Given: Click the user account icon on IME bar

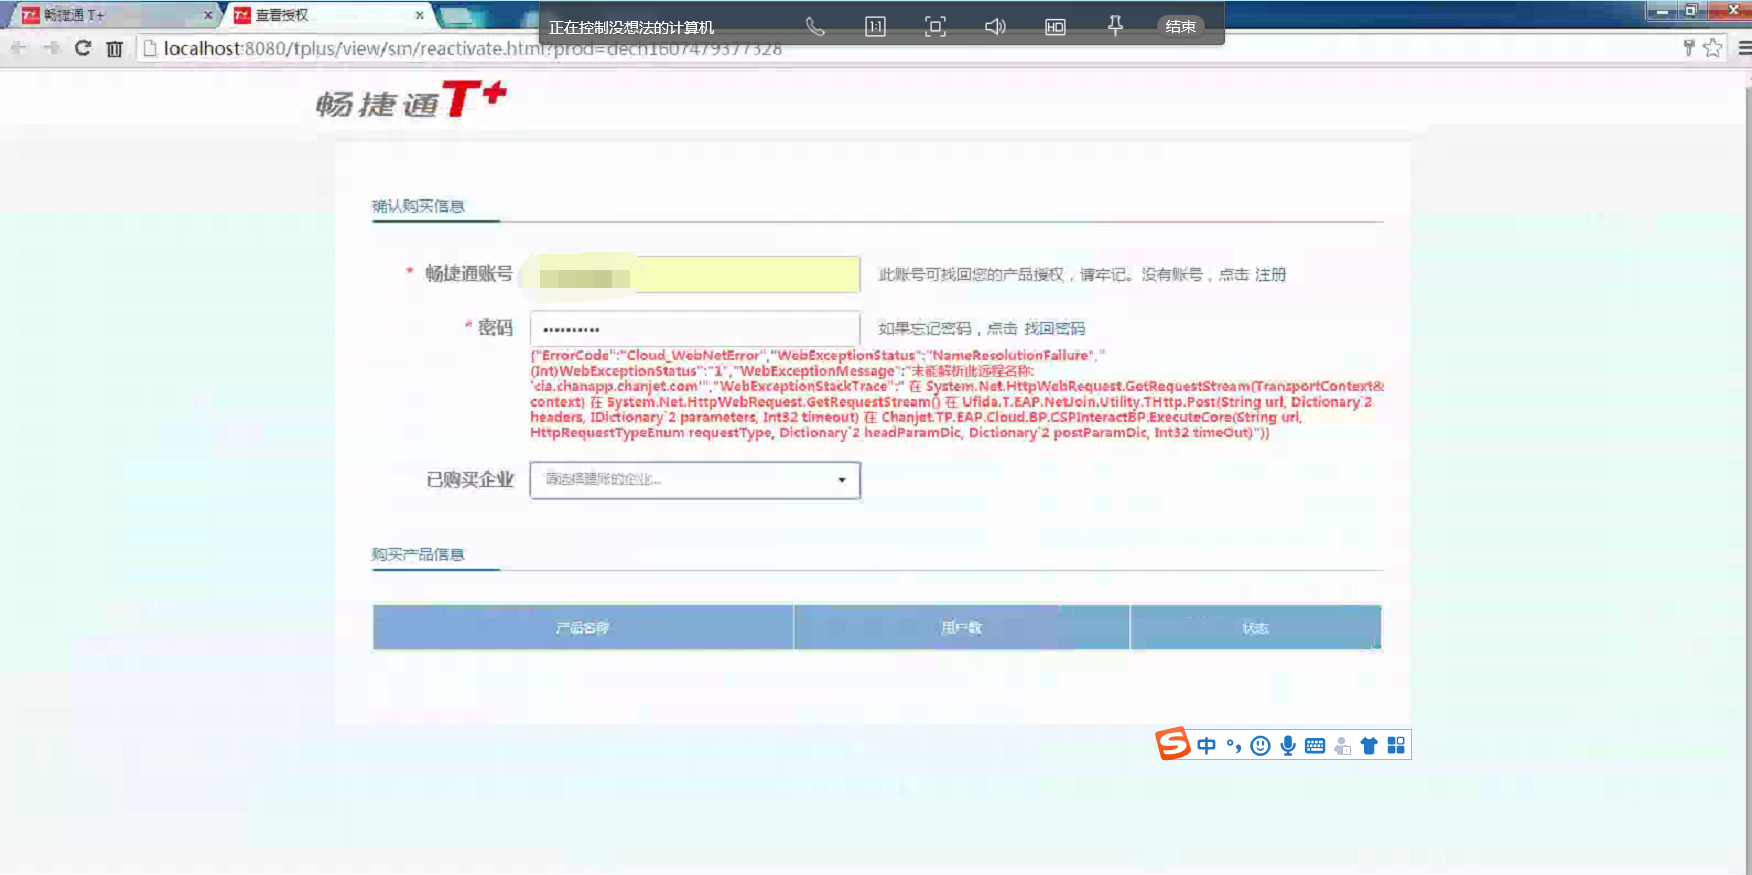Looking at the screenshot, I should point(1342,746).
